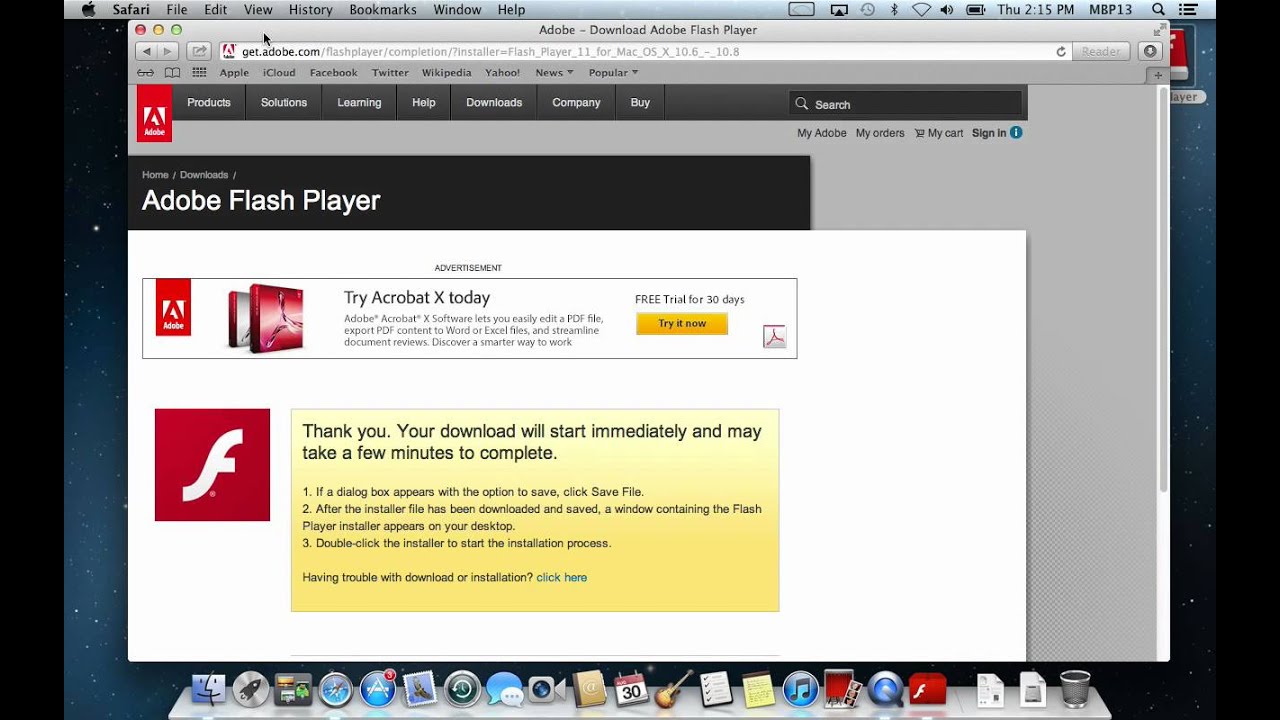
Task: Click the Reader button in address bar
Action: pyautogui.click(x=1101, y=51)
